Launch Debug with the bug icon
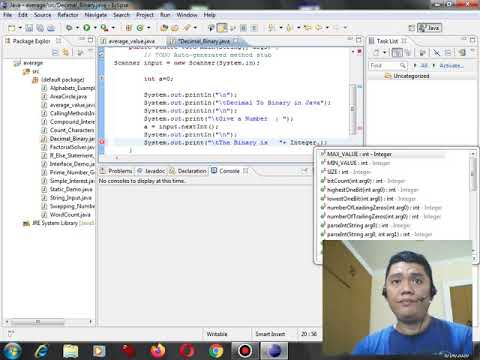The width and height of the screenshot is (480, 360). pyautogui.click(x=69, y=28)
